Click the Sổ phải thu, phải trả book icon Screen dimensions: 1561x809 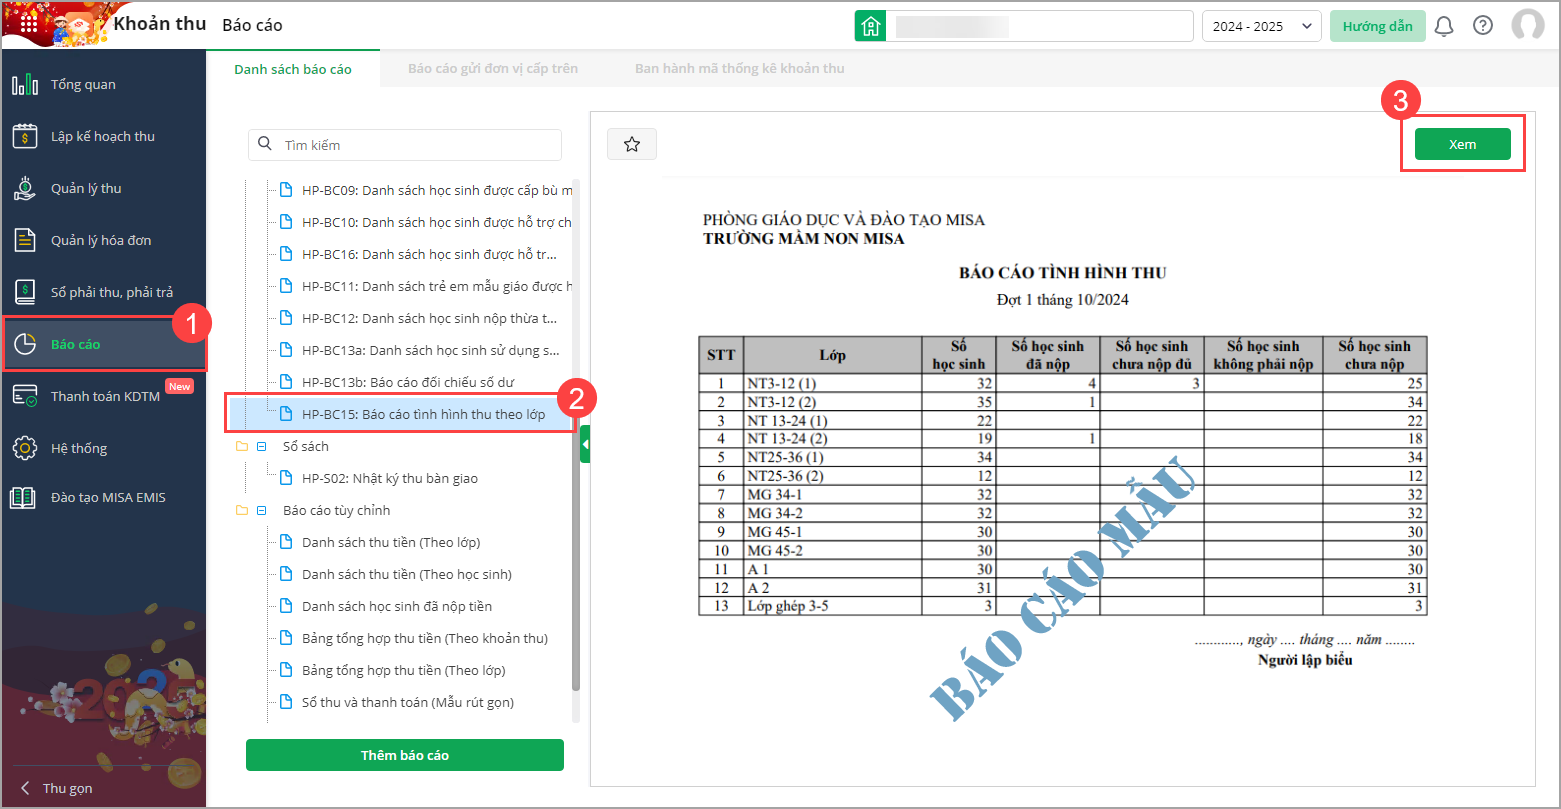point(25,292)
